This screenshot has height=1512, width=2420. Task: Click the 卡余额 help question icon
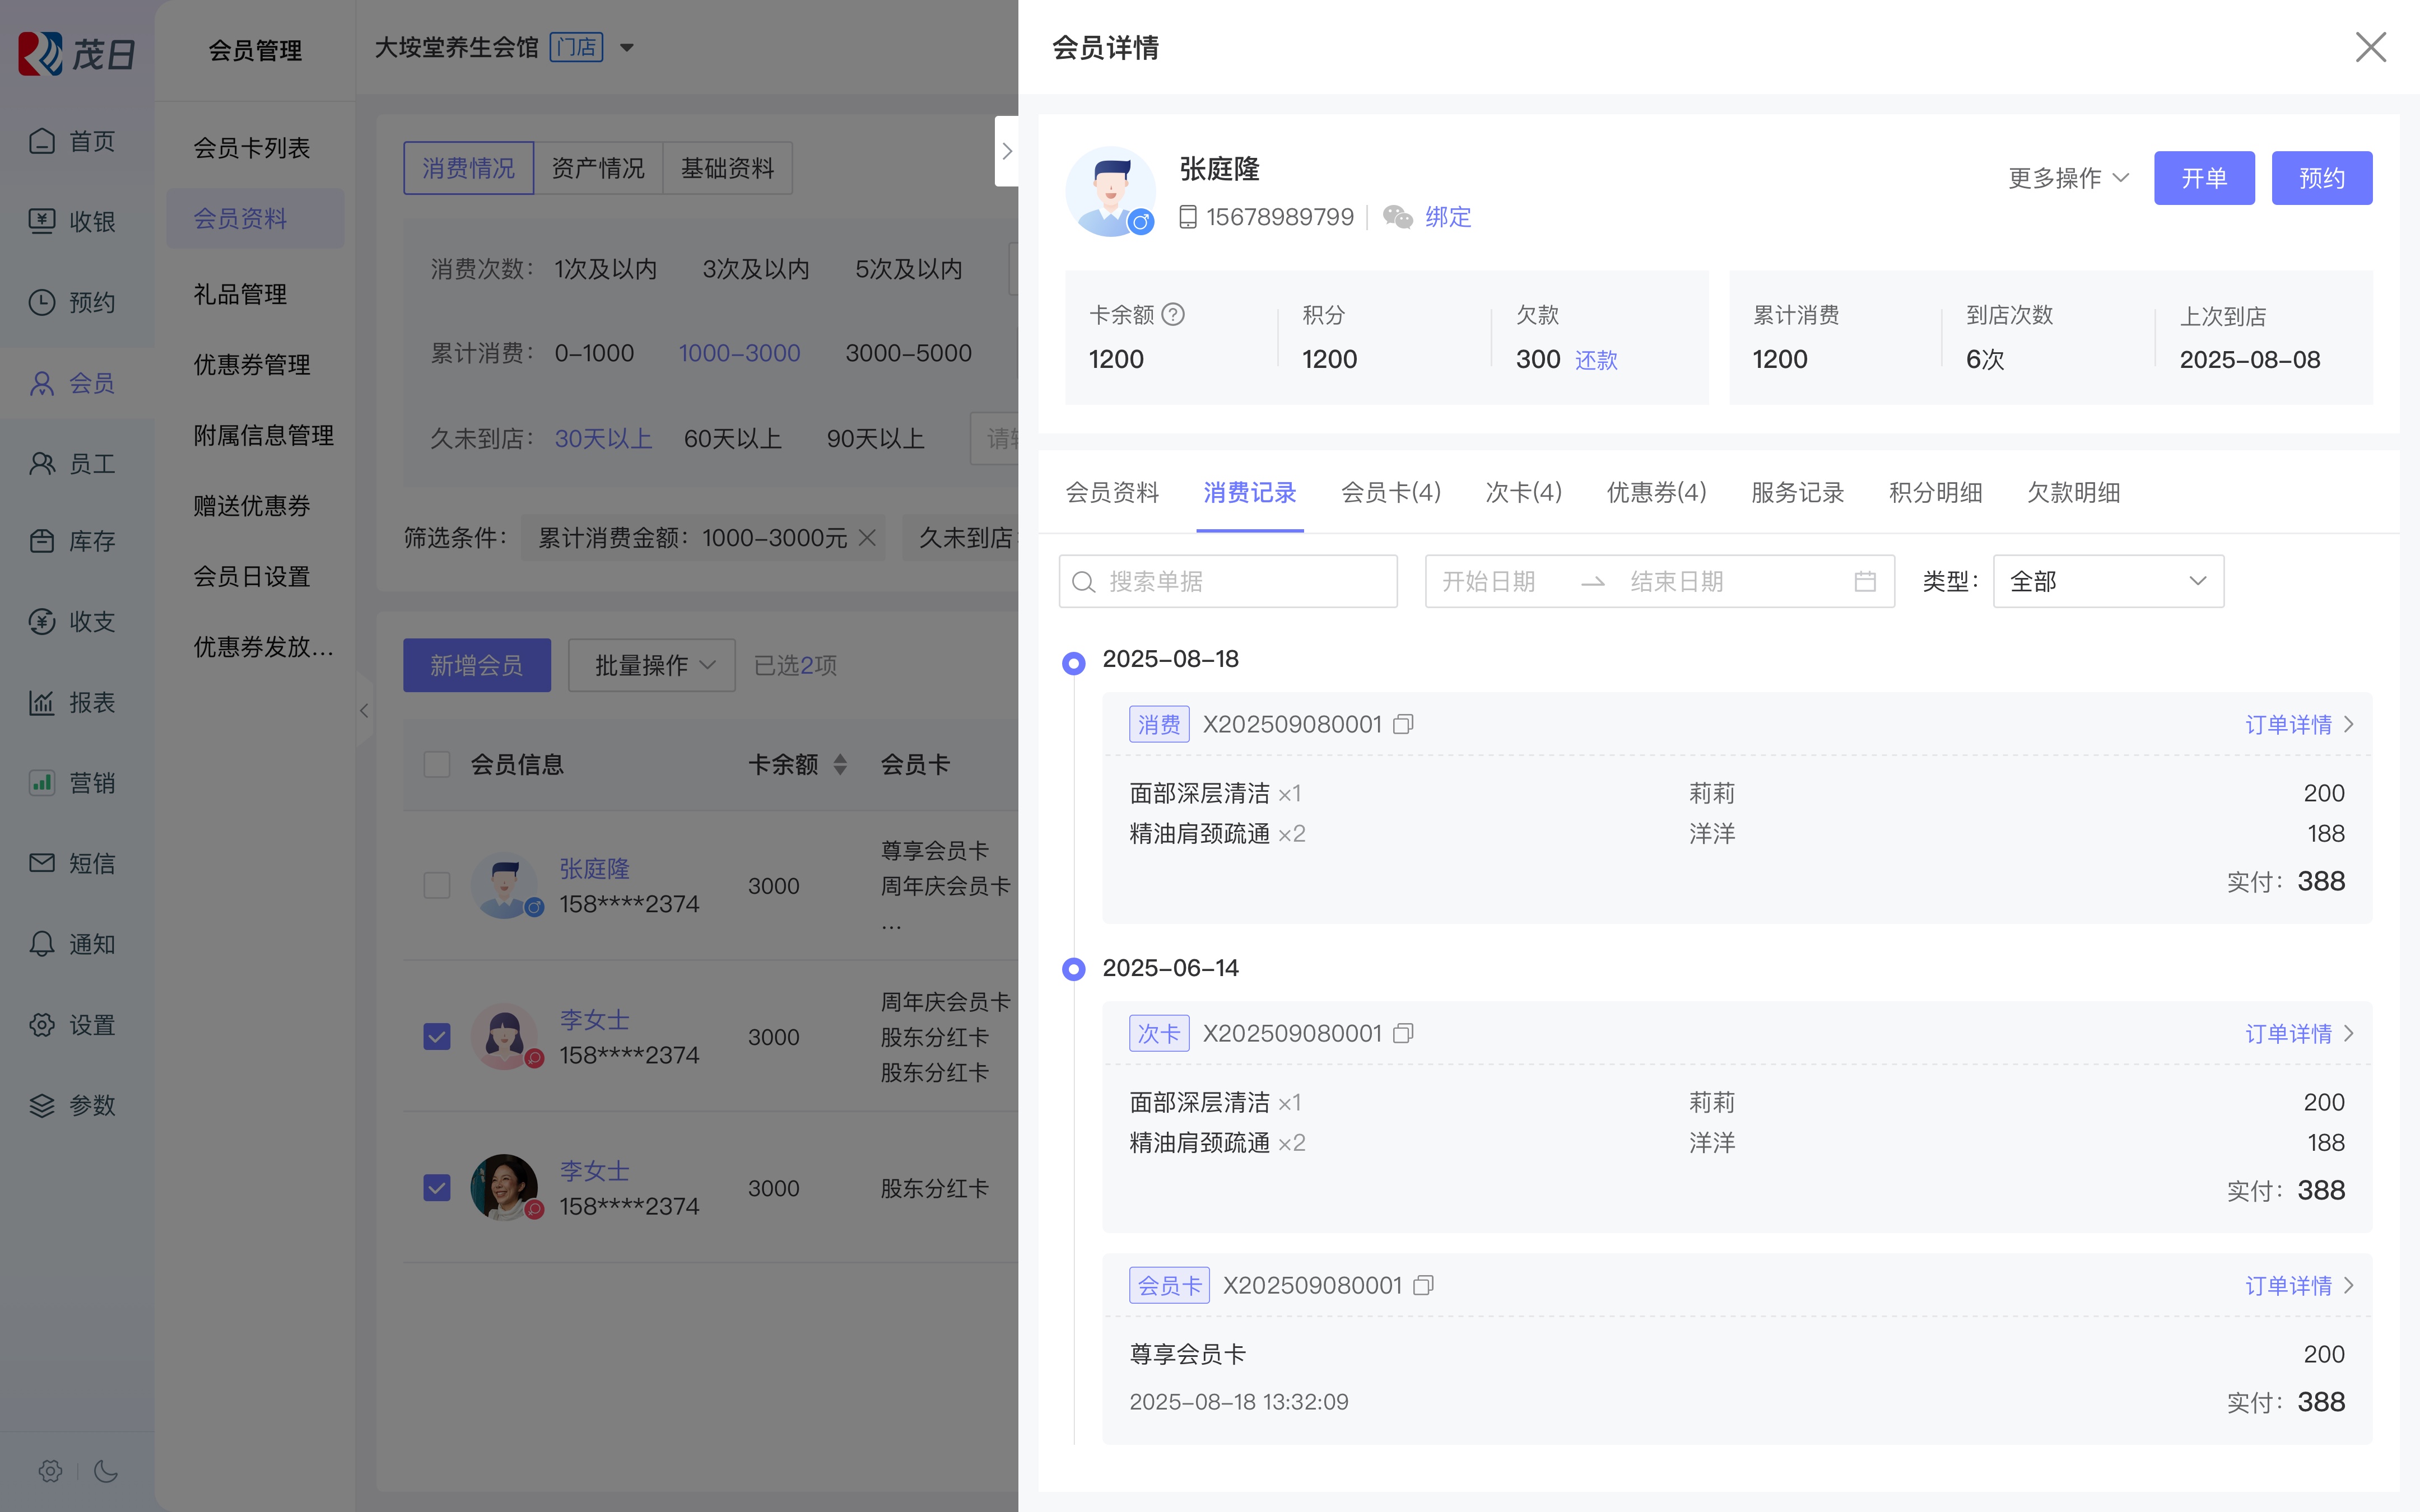pos(1174,315)
